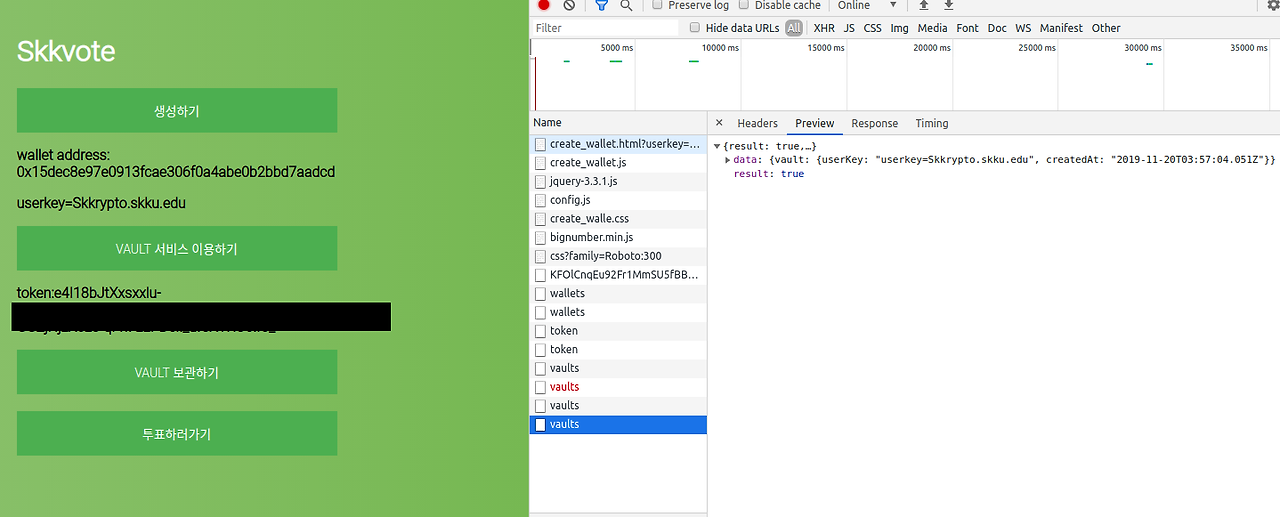The image size is (1280, 517).
Task: Enable Preserve log checkbox
Action: (x=657, y=5)
